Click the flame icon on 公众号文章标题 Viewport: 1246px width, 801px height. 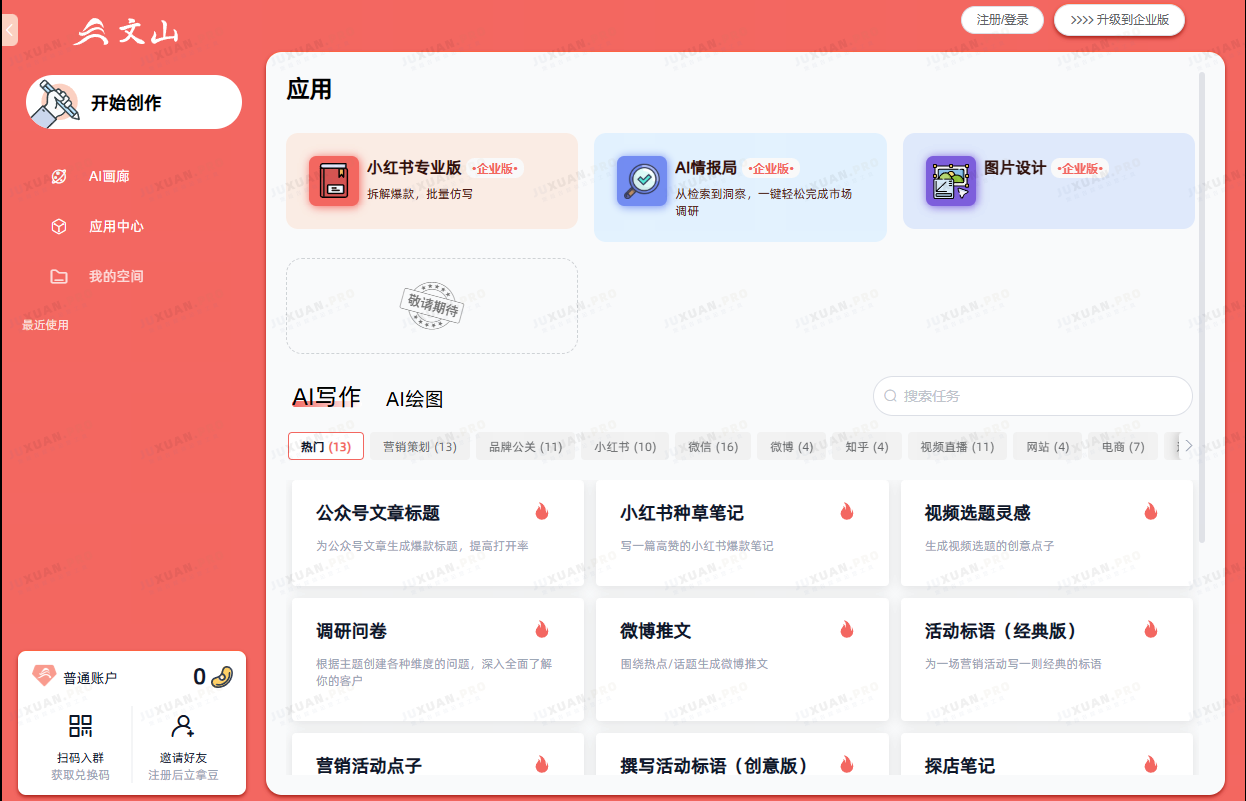coord(542,512)
